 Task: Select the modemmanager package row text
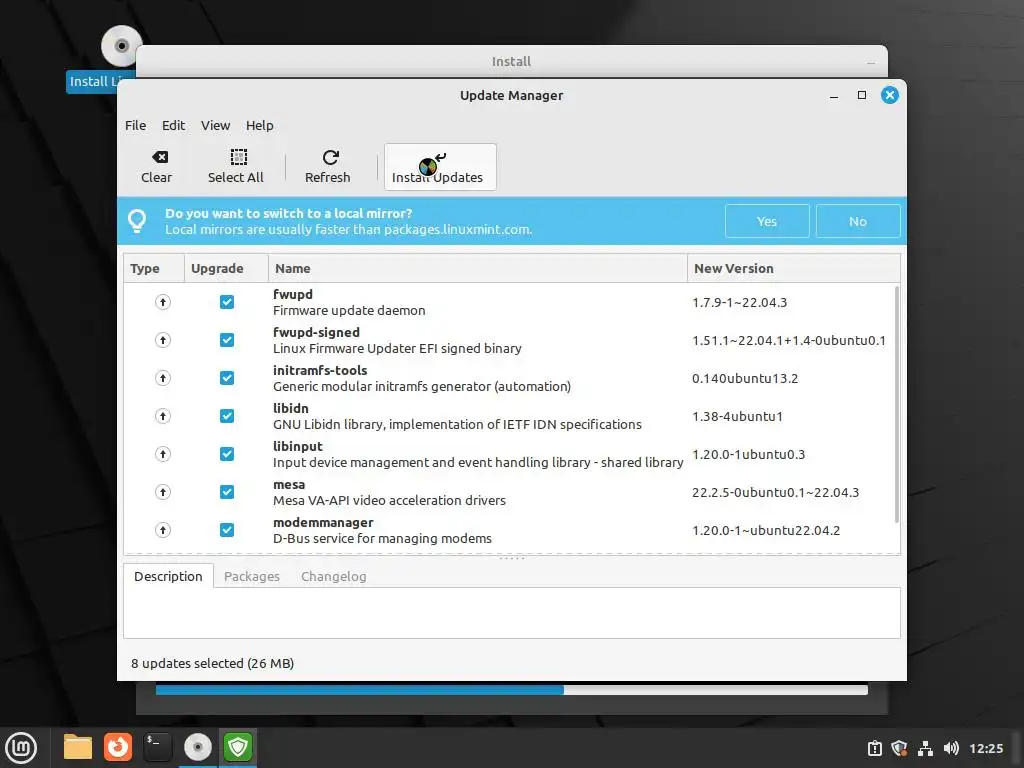[x=382, y=530]
